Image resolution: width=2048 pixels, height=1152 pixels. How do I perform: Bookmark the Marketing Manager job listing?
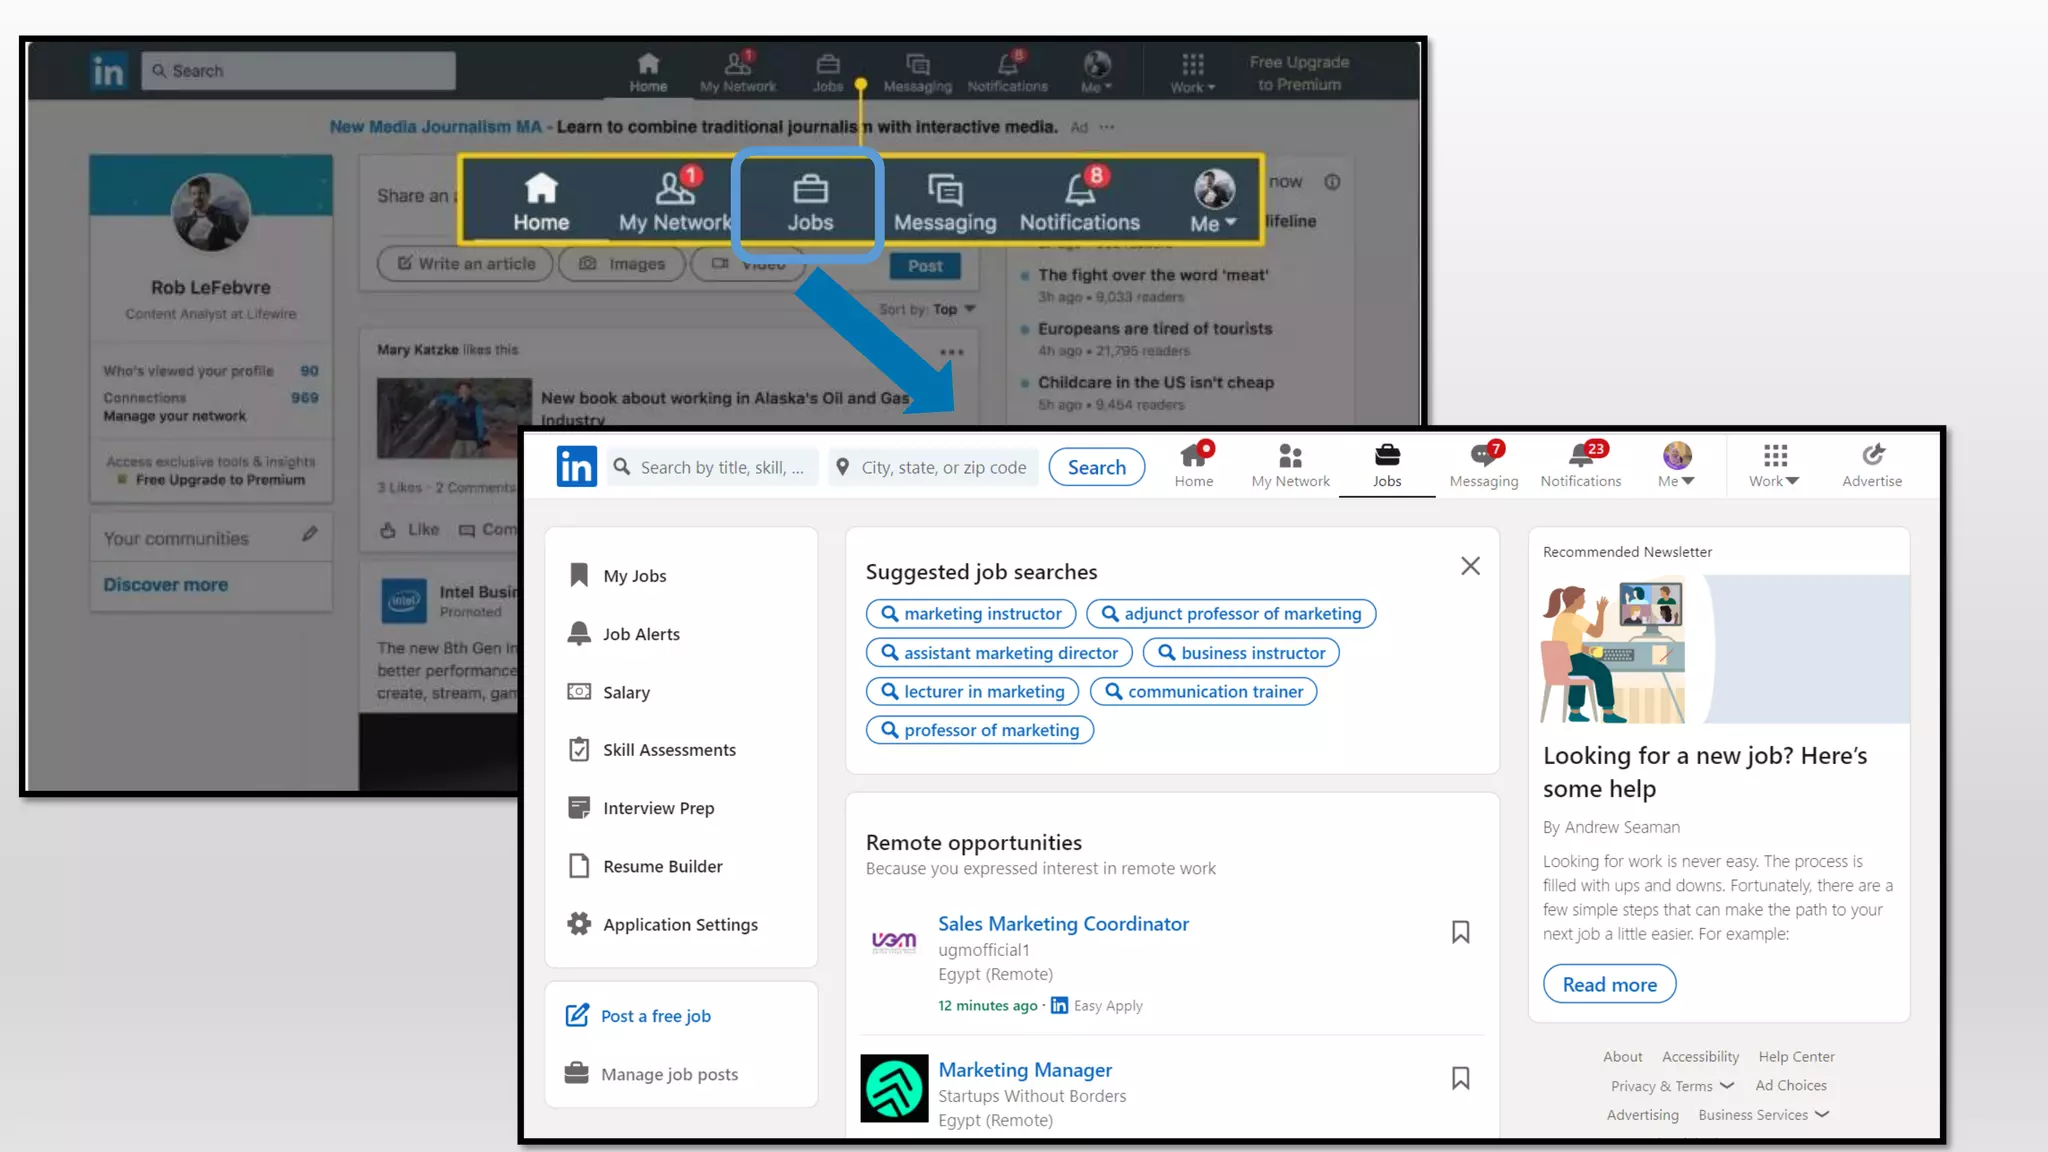pyautogui.click(x=1460, y=1078)
